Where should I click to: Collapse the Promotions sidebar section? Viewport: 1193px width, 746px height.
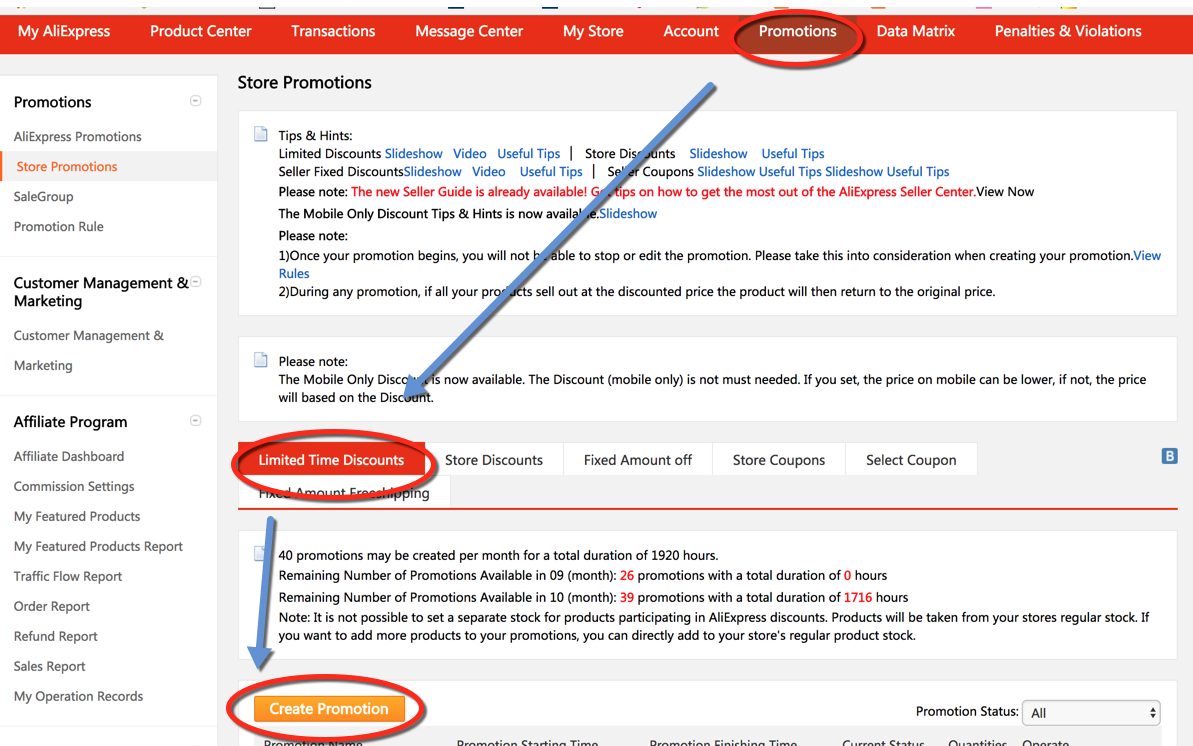[x=196, y=100]
